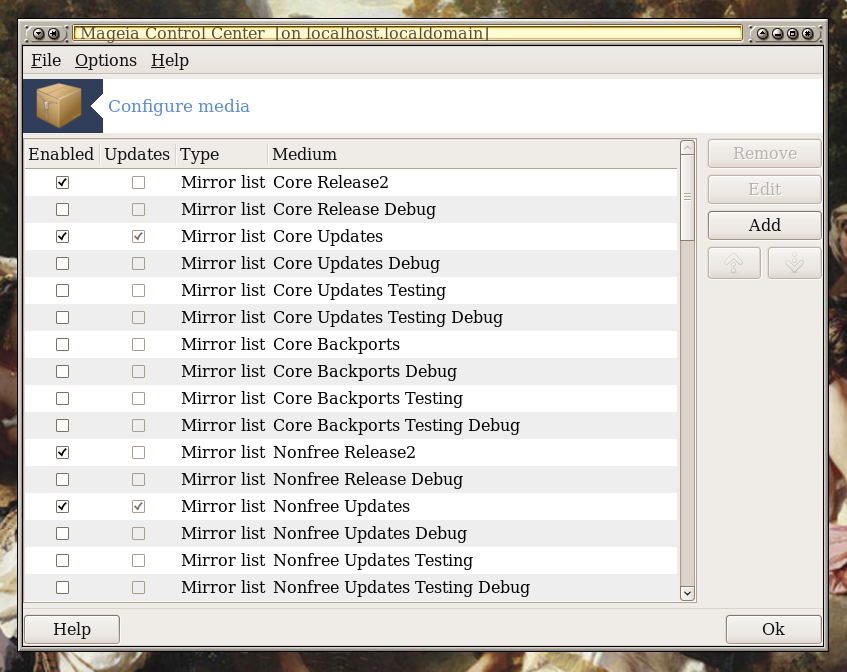The image size is (847, 672).
Task: Click the move-up arrow button beside the list
Action: tap(734, 263)
